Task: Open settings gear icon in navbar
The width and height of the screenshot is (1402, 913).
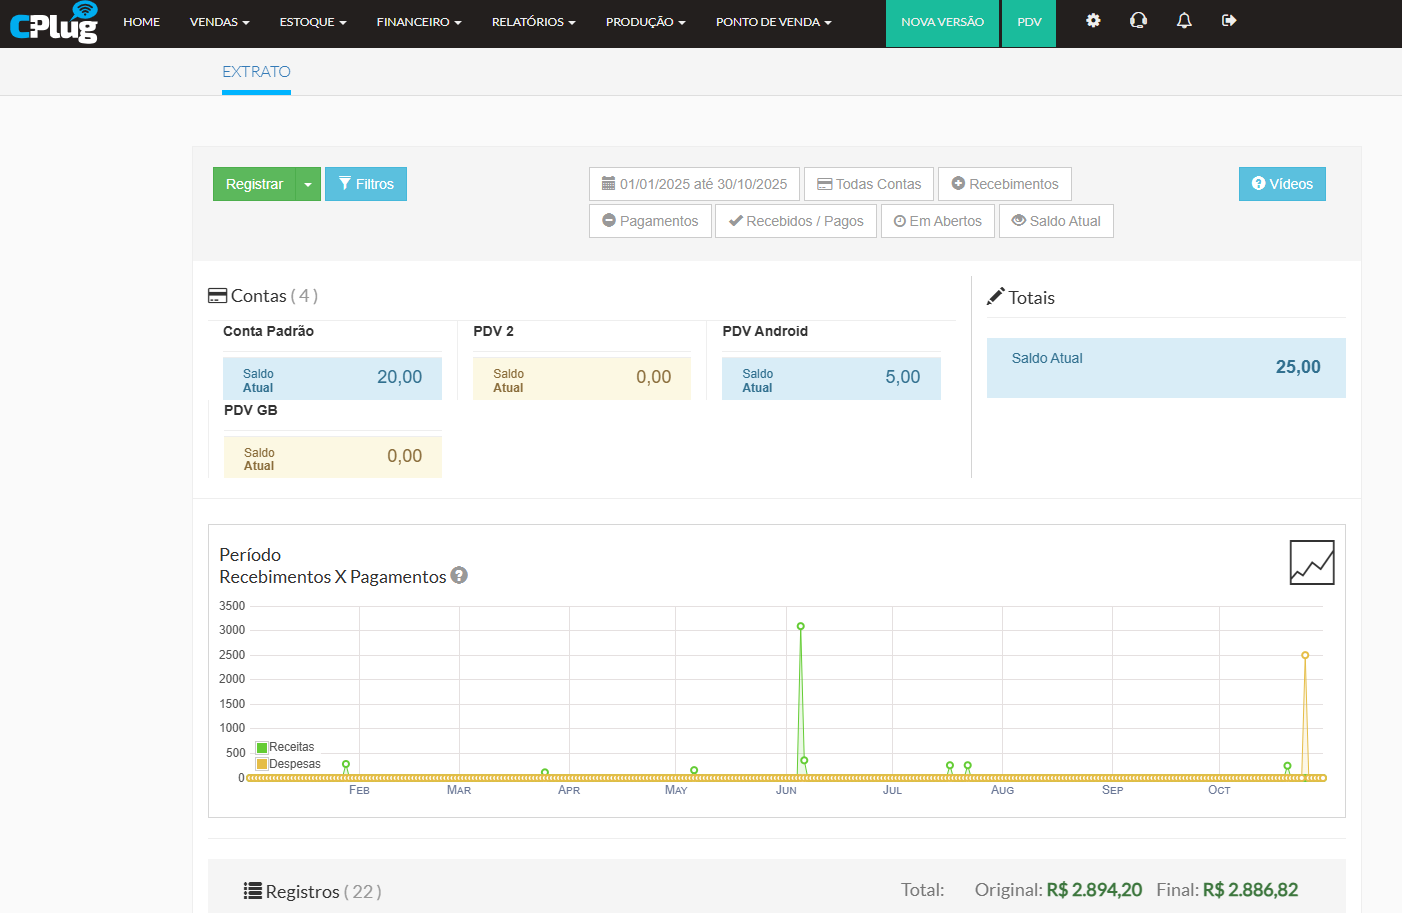Action: pyautogui.click(x=1093, y=21)
